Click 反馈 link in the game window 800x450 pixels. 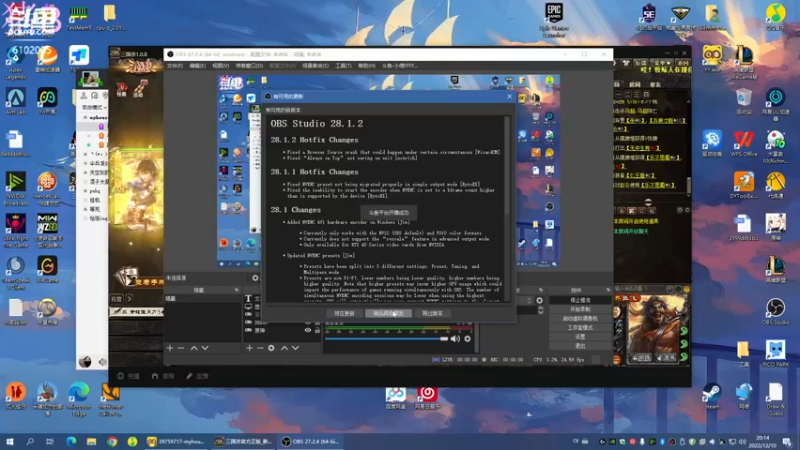(x=197, y=376)
